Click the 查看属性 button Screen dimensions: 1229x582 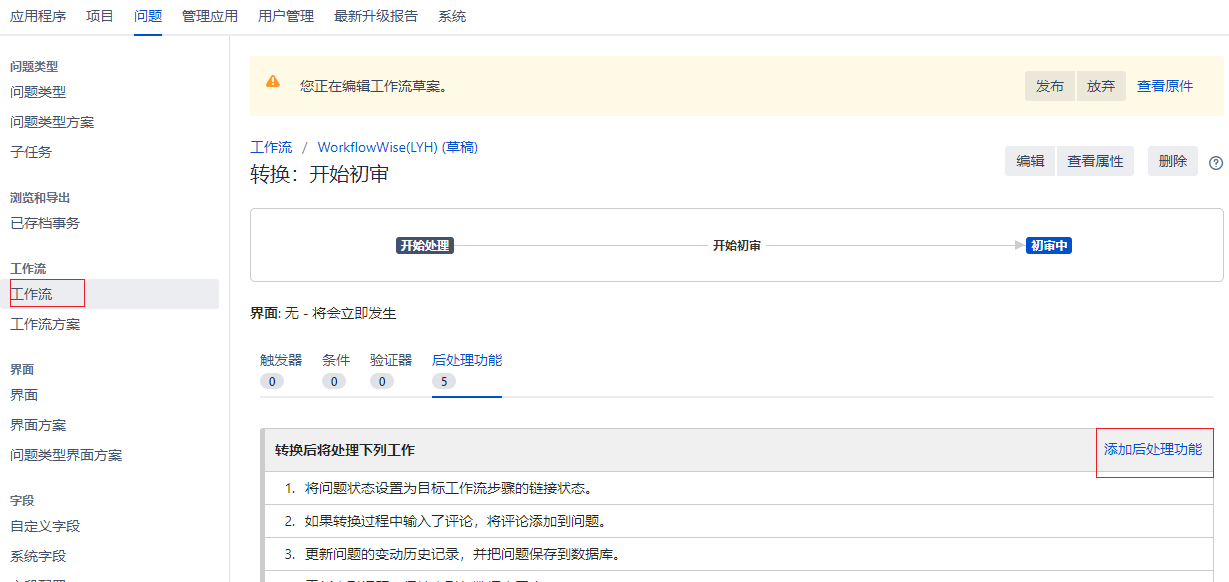1095,161
